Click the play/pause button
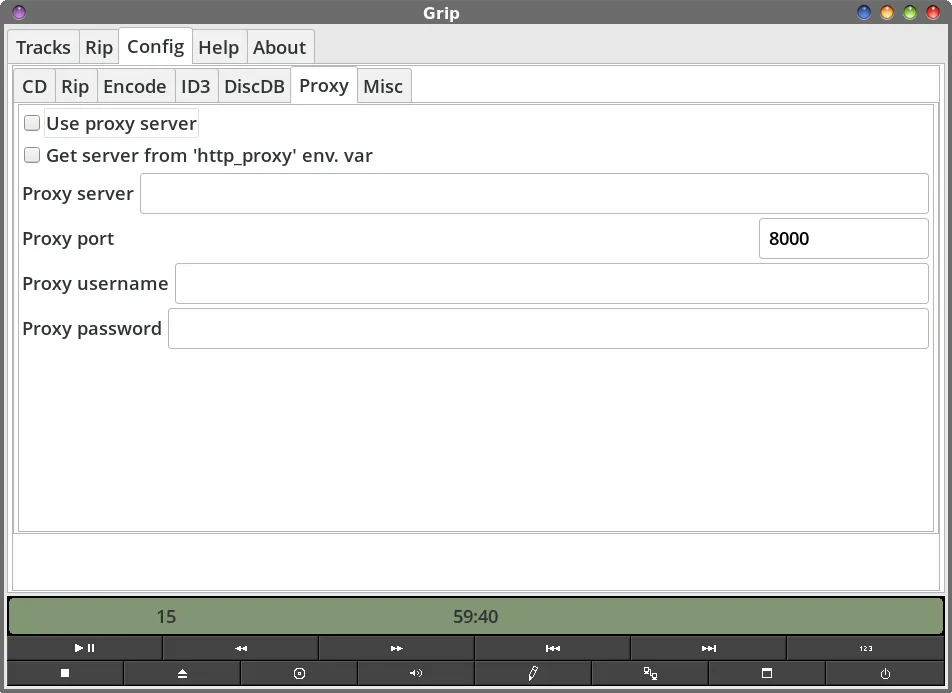The image size is (952, 693). point(84,648)
